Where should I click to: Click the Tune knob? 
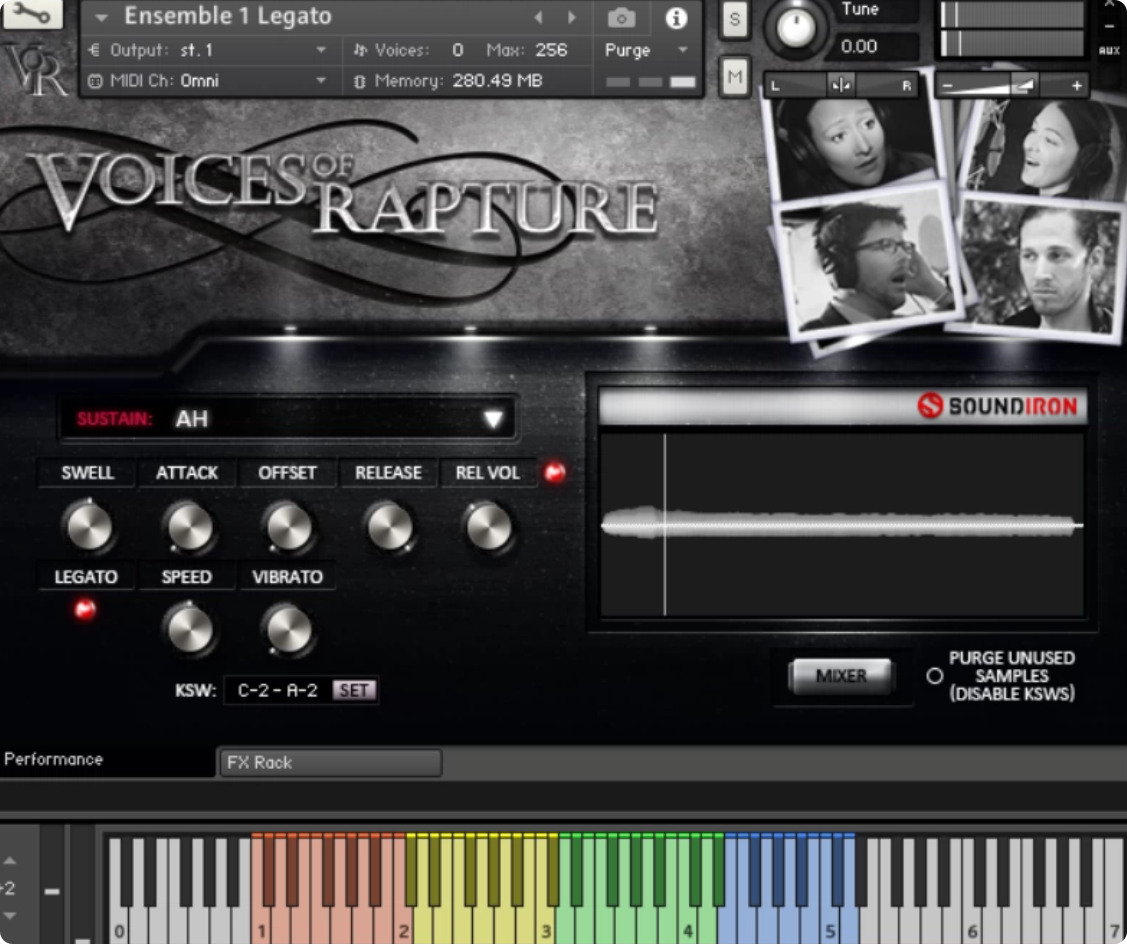(x=796, y=27)
